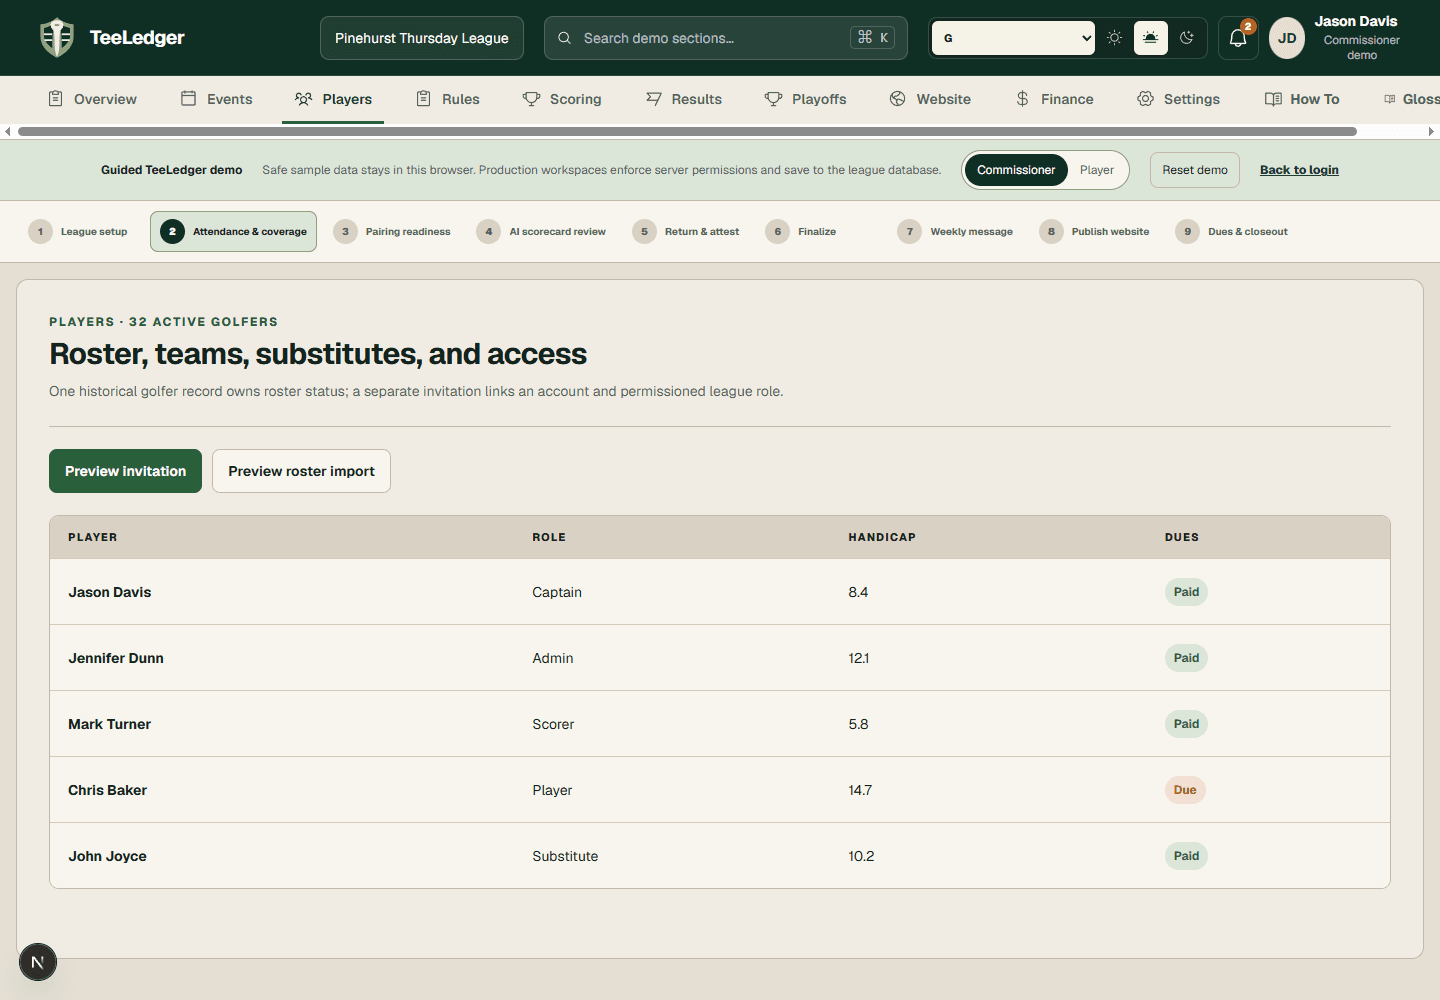Click the horizontal nav scrollbar thumb
Viewport: 1440px width, 1000px height.
687,131
